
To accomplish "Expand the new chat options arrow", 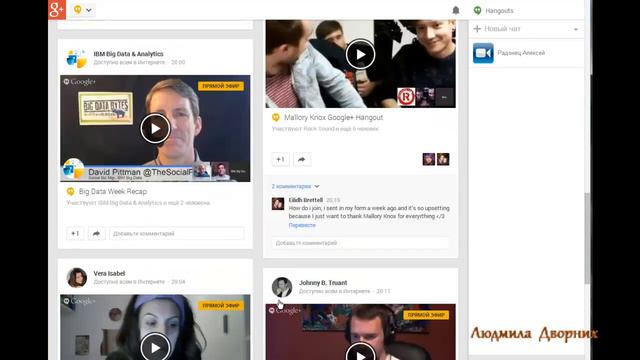I will [576, 29].
